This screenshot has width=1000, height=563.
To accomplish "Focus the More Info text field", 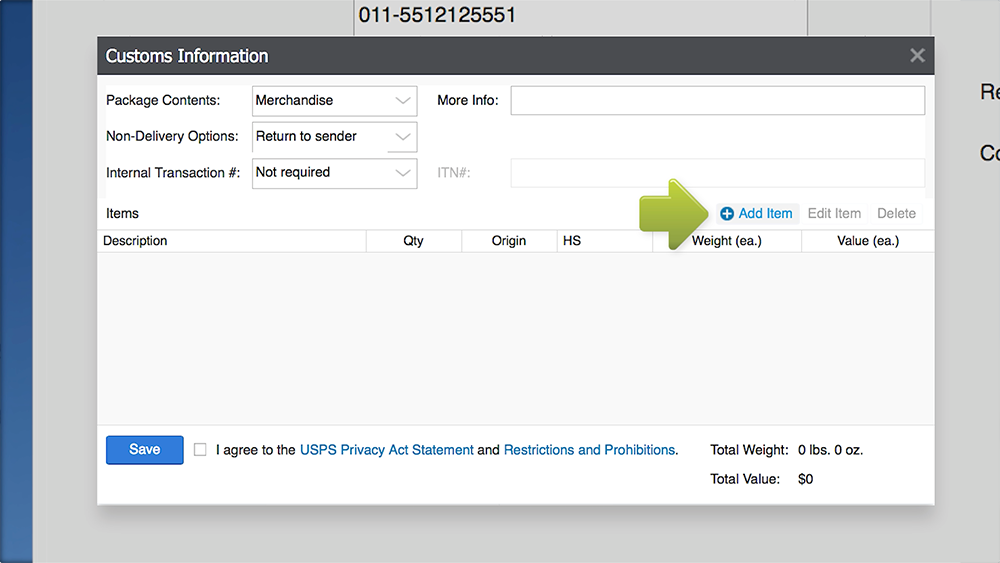I will click(x=717, y=101).
